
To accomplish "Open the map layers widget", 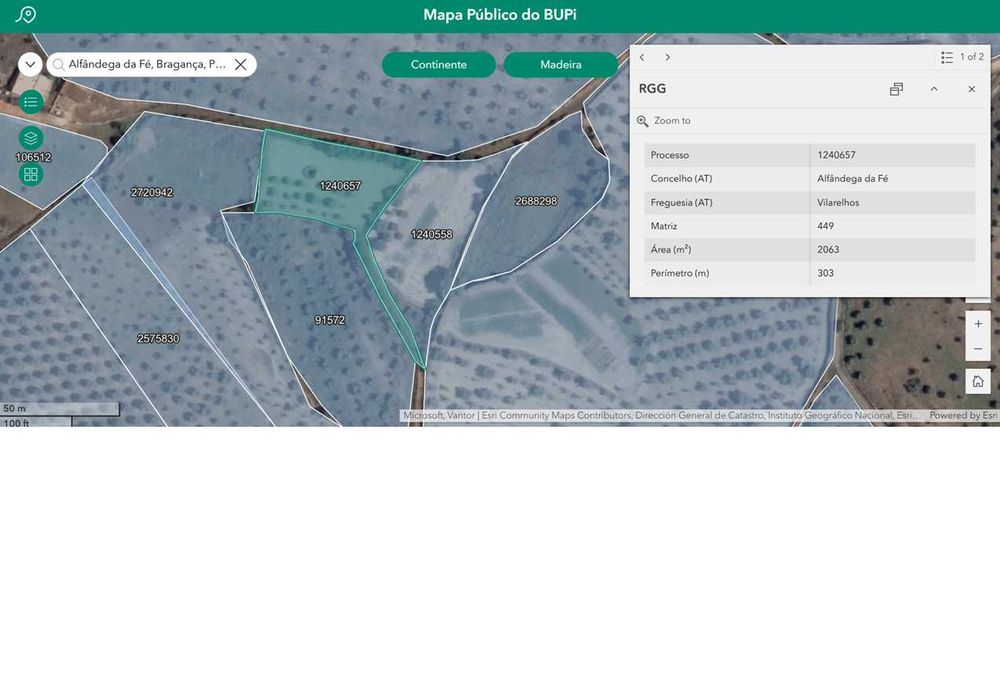I will click(x=31, y=138).
